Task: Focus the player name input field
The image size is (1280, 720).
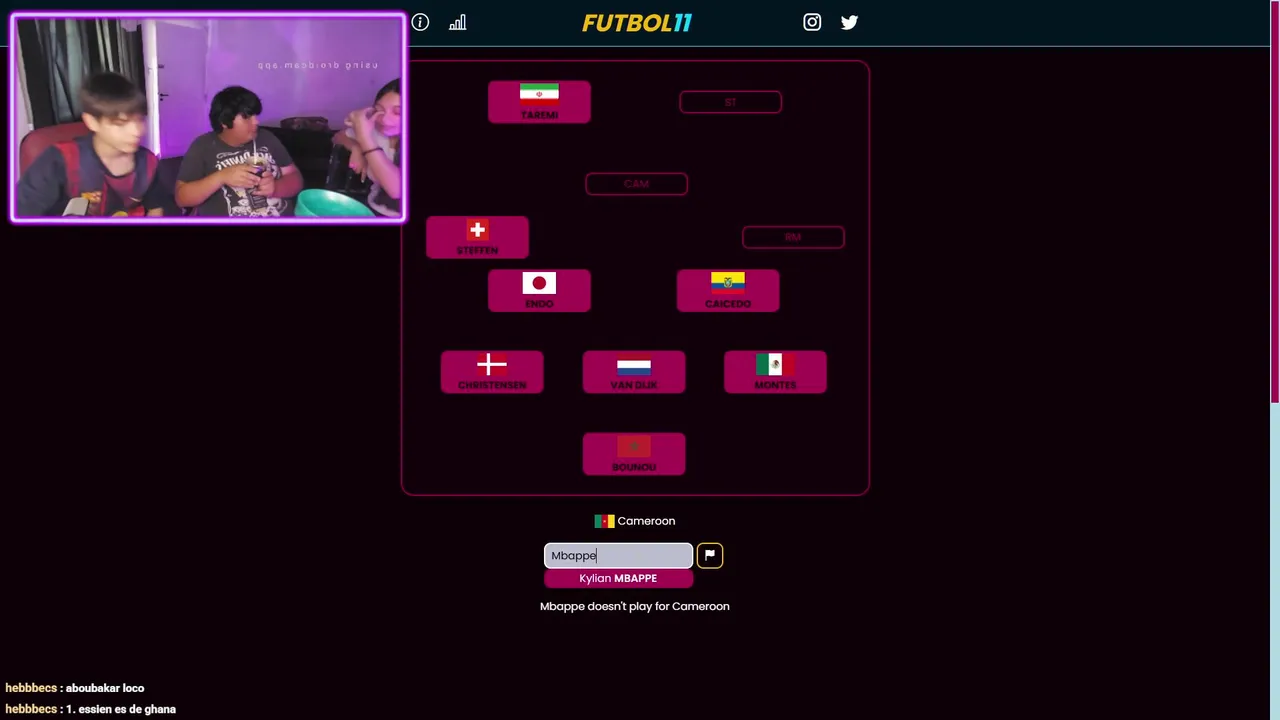Action: [618, 555]
